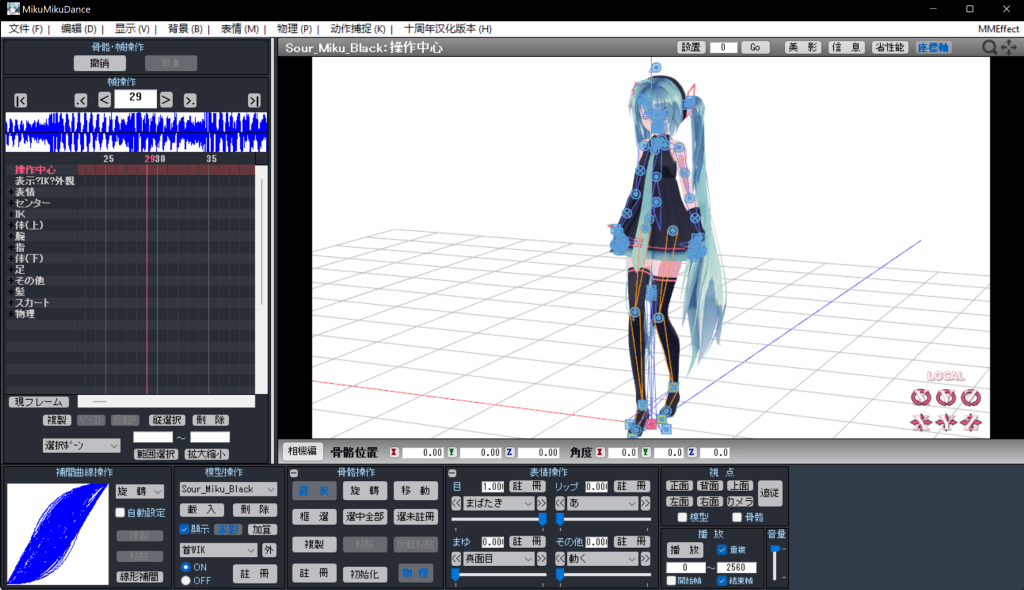
Task: Open the 物理 (P) menu
Action: 293,29
